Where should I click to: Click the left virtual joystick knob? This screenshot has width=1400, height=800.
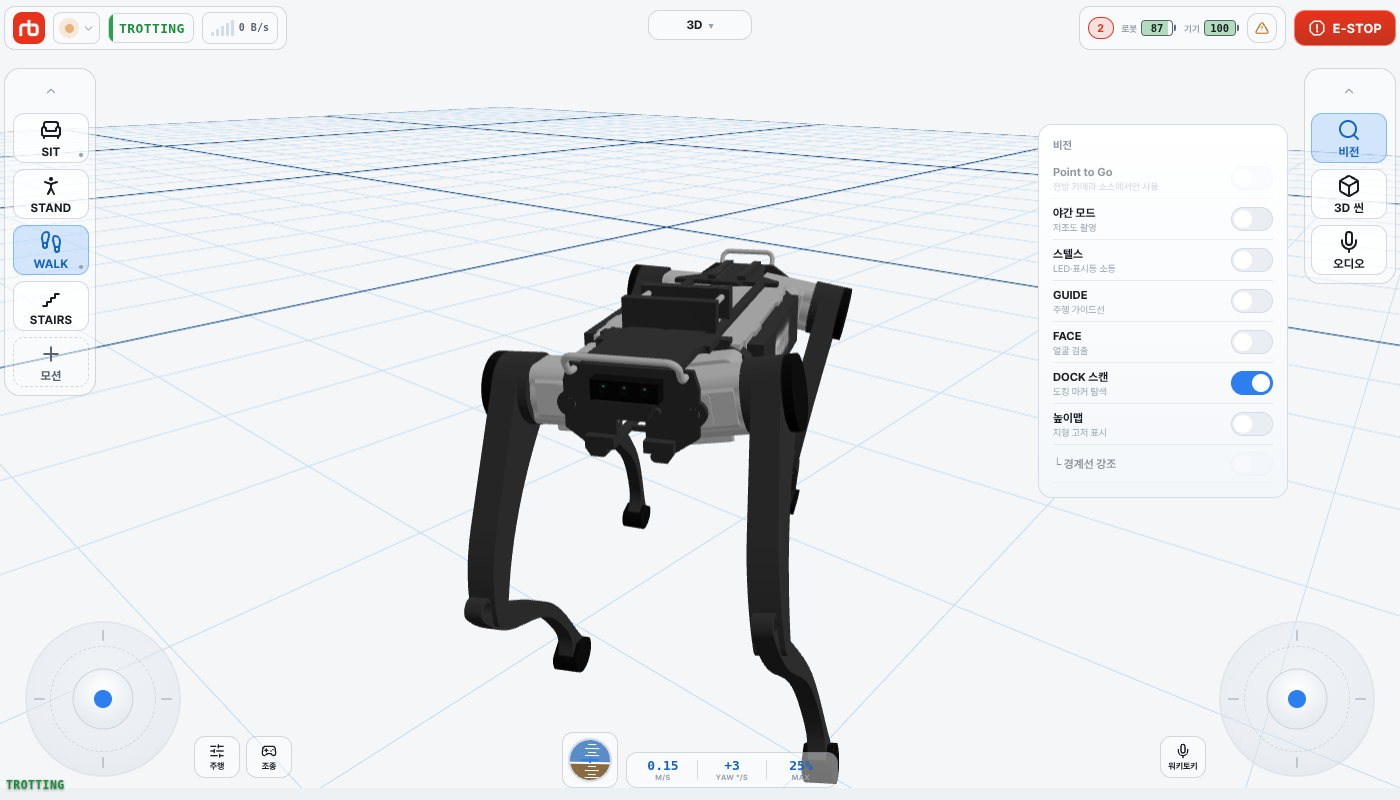point(103,699)
